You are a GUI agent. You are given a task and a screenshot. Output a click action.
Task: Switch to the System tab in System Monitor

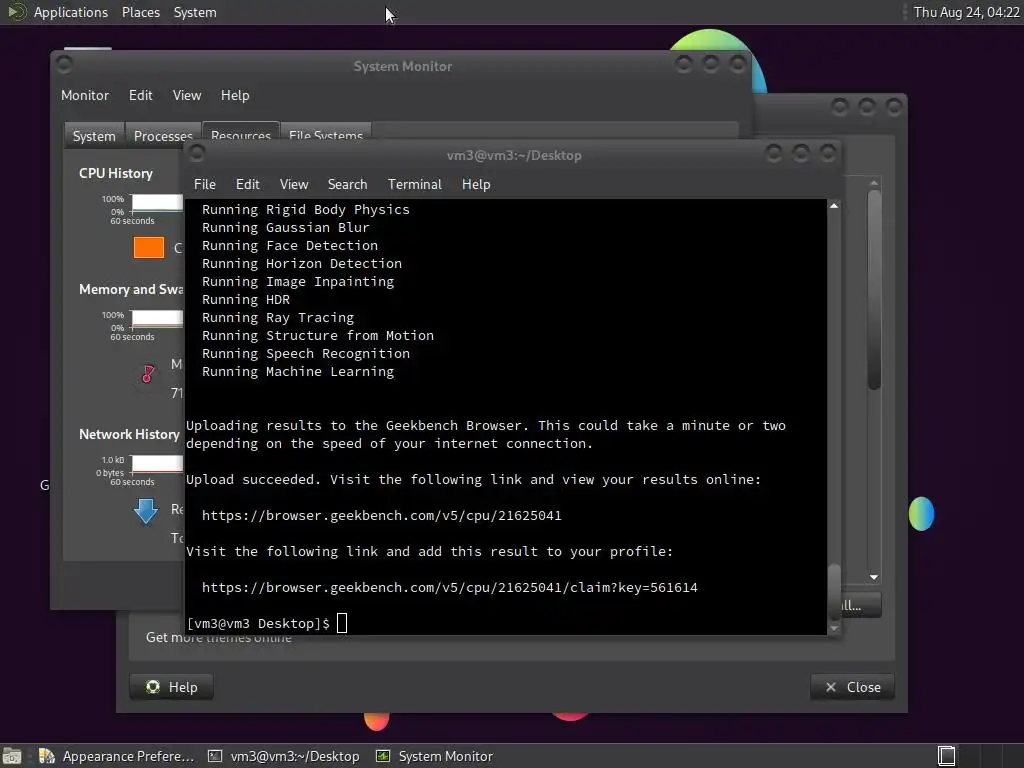click(94, 136)
